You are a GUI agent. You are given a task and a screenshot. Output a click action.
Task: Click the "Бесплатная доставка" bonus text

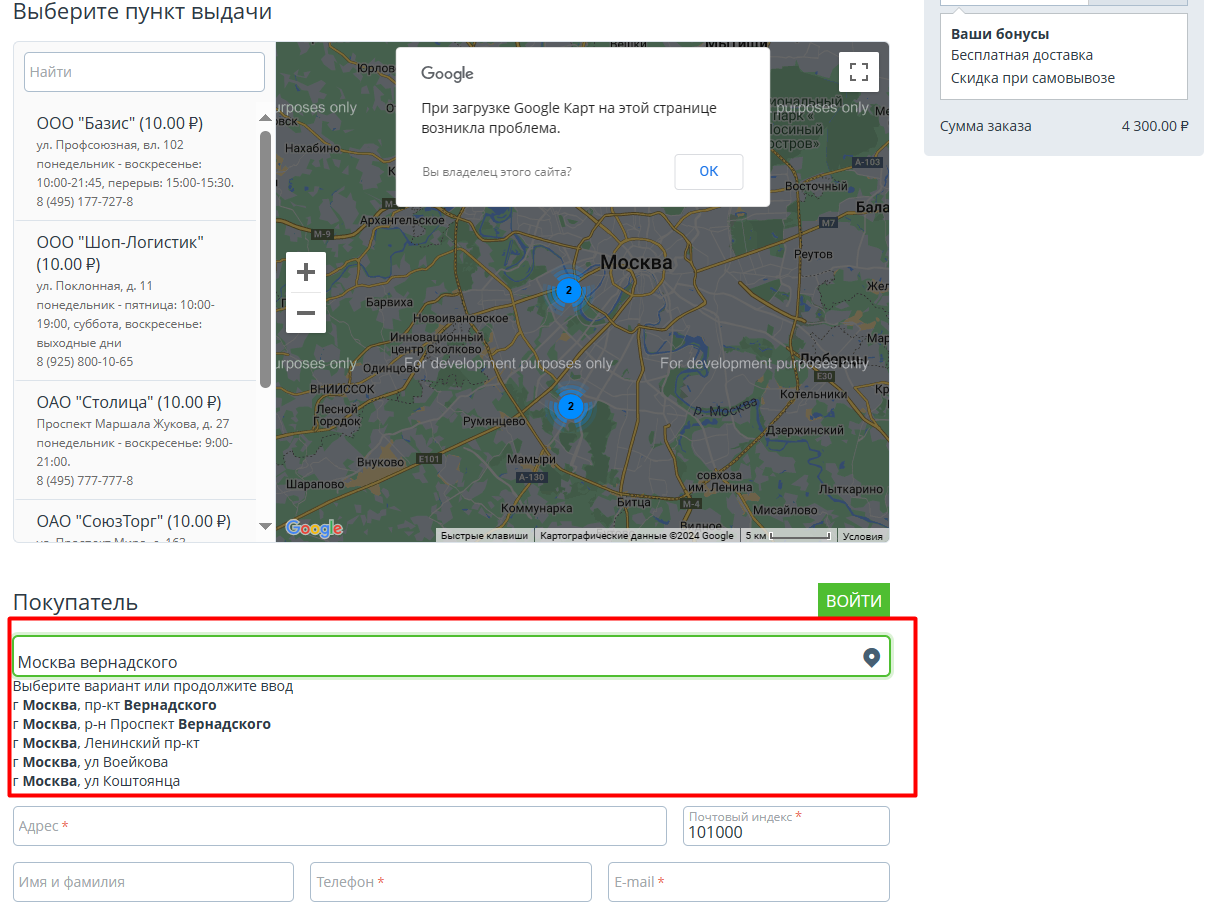pyautogui.click(x=1022, y=55)
